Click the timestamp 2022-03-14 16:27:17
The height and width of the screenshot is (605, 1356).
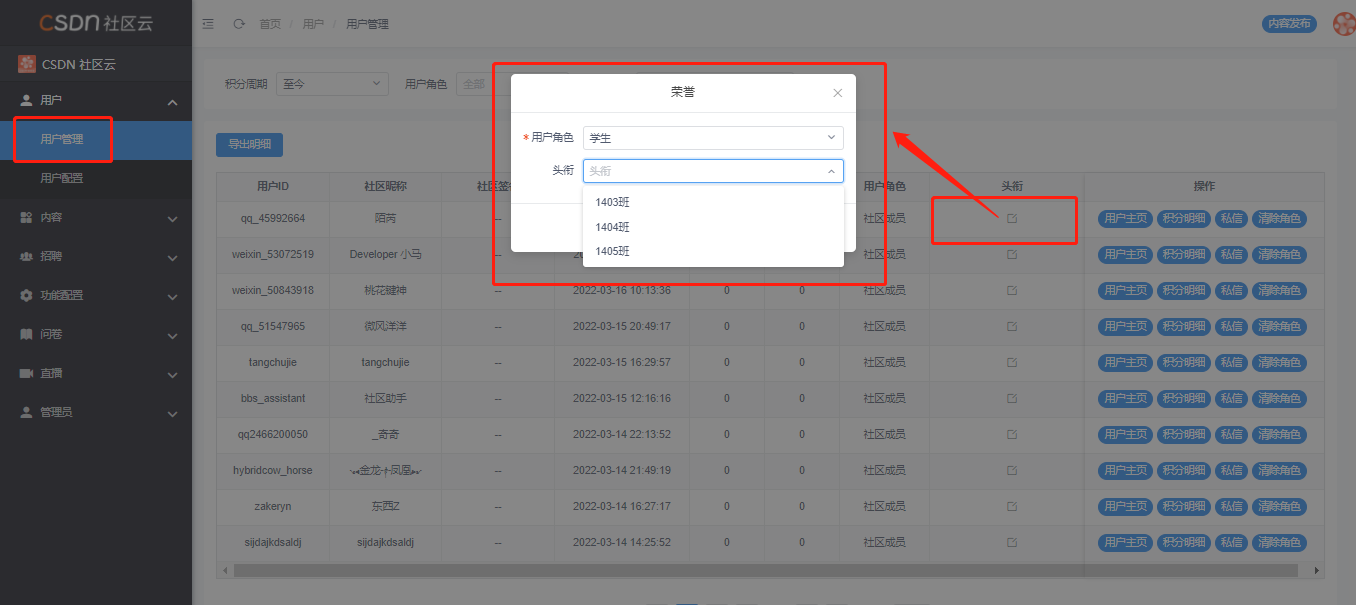[x=622, y=507]
